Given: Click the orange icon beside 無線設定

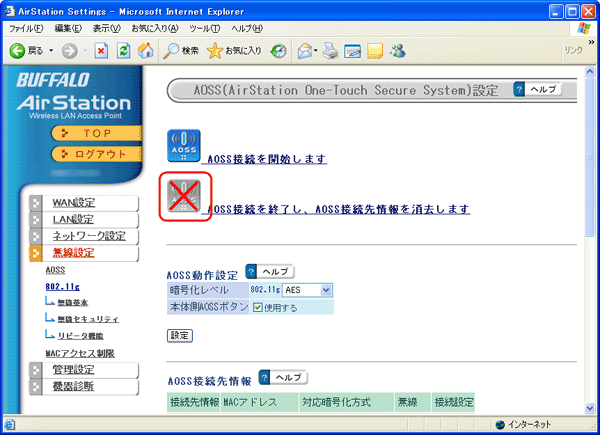Looking at the screenshot, I should click(36, 253).
